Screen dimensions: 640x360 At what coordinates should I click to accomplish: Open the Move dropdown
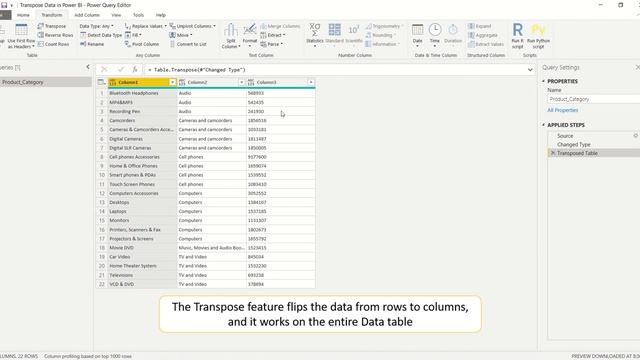[181, 35]
